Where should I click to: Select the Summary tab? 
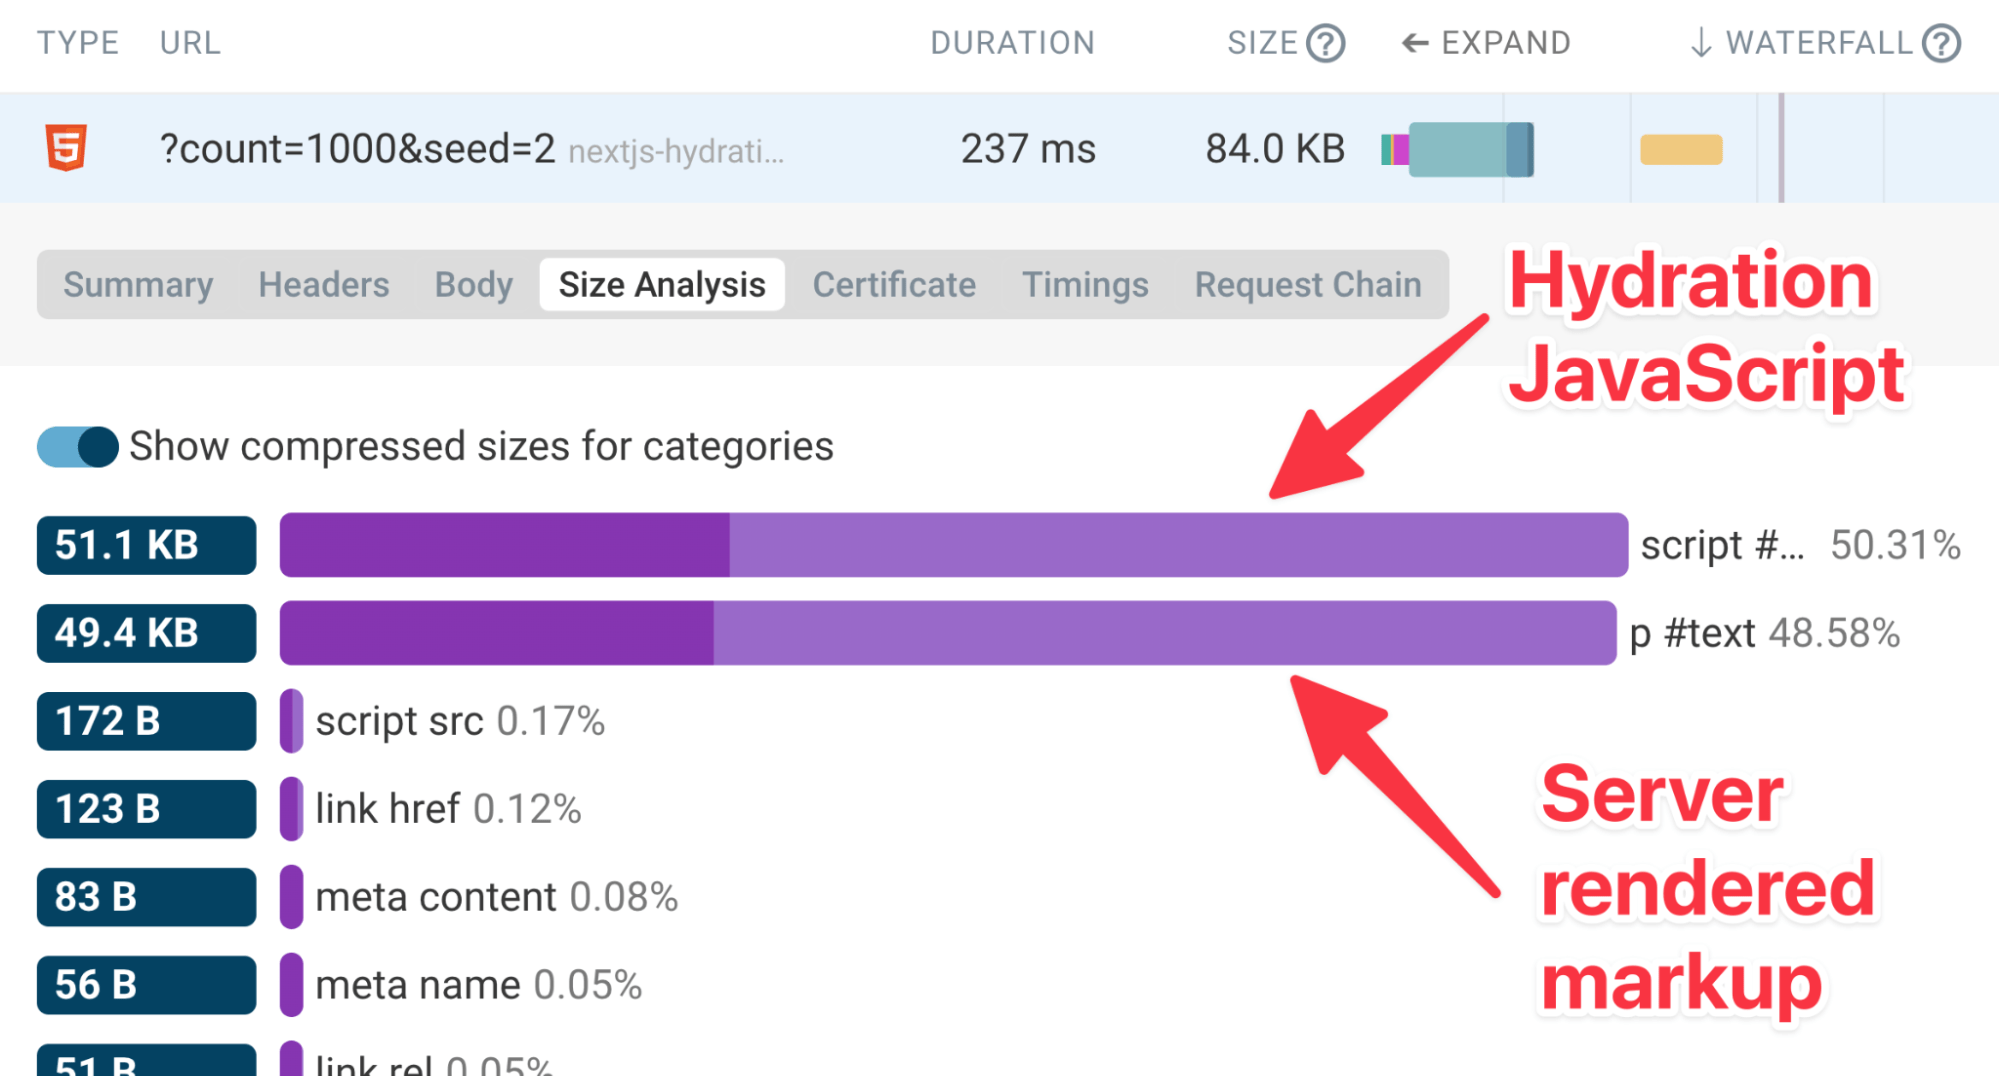click(137, 284)
